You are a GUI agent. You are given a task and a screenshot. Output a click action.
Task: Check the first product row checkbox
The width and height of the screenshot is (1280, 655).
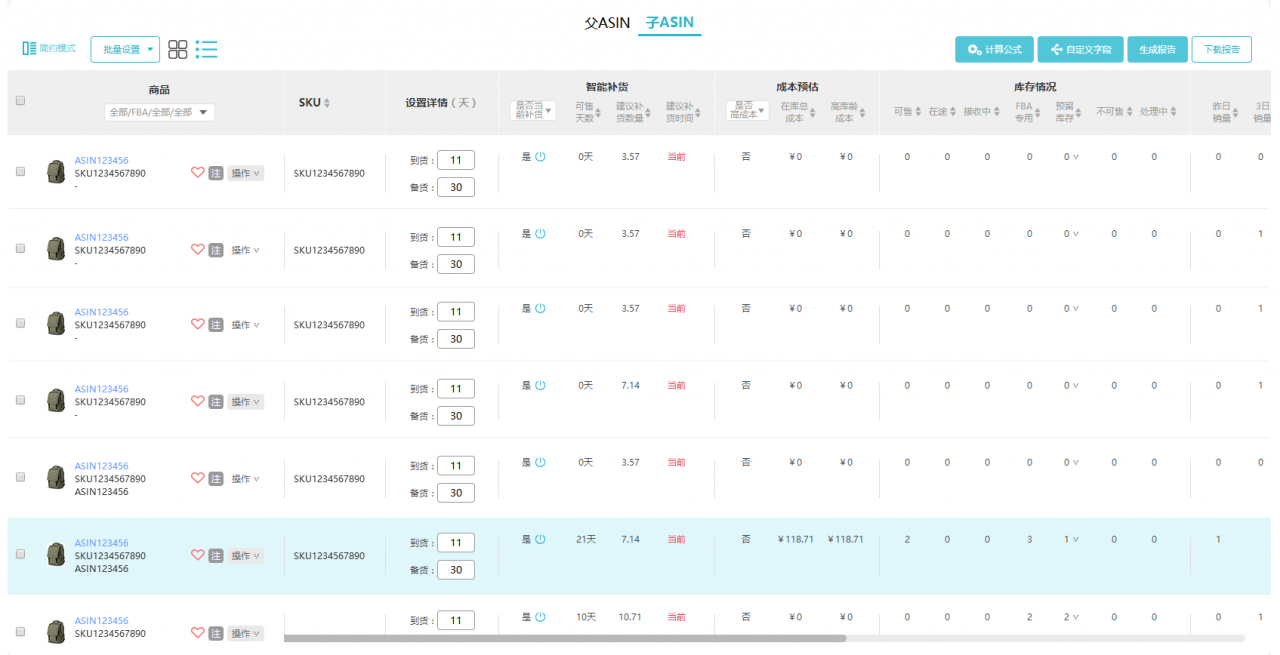[20, 172]
